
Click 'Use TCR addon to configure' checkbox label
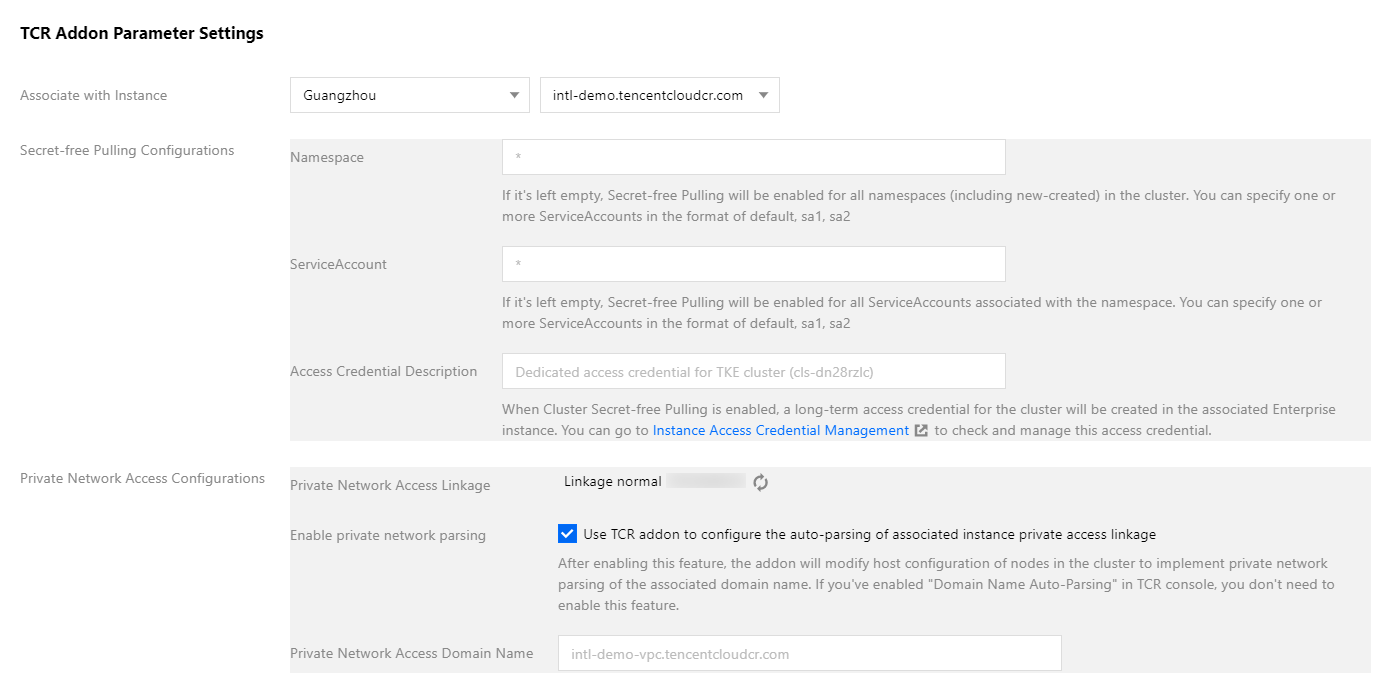pos(869,534)
